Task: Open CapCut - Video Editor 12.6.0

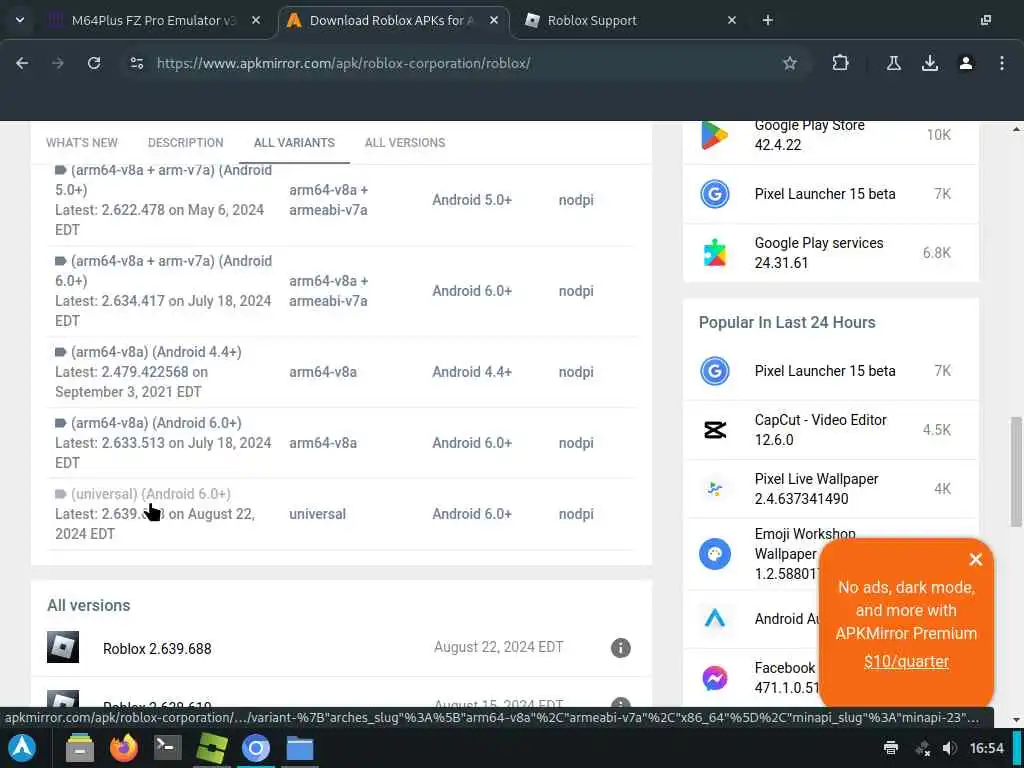Action: (820, 430)
